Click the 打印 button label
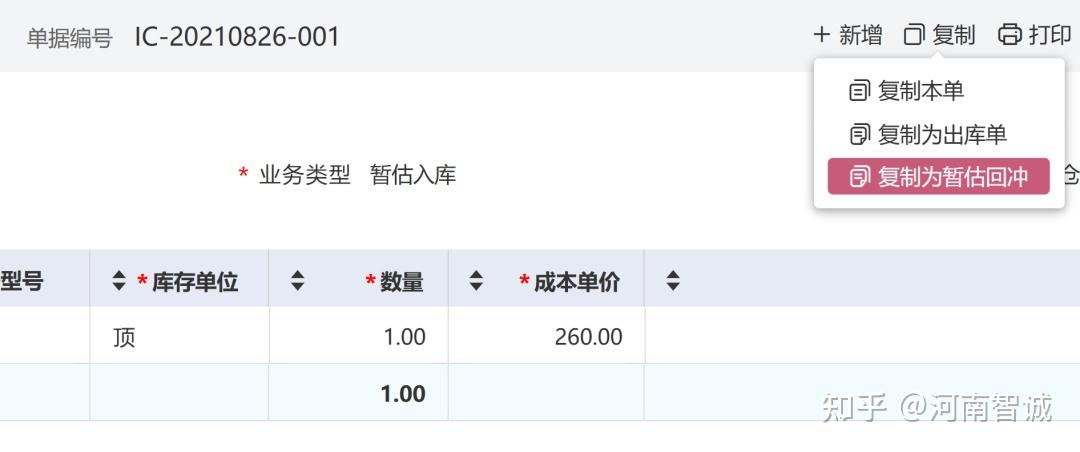This screenshot has height=452, width=1080. [1050, 34]
